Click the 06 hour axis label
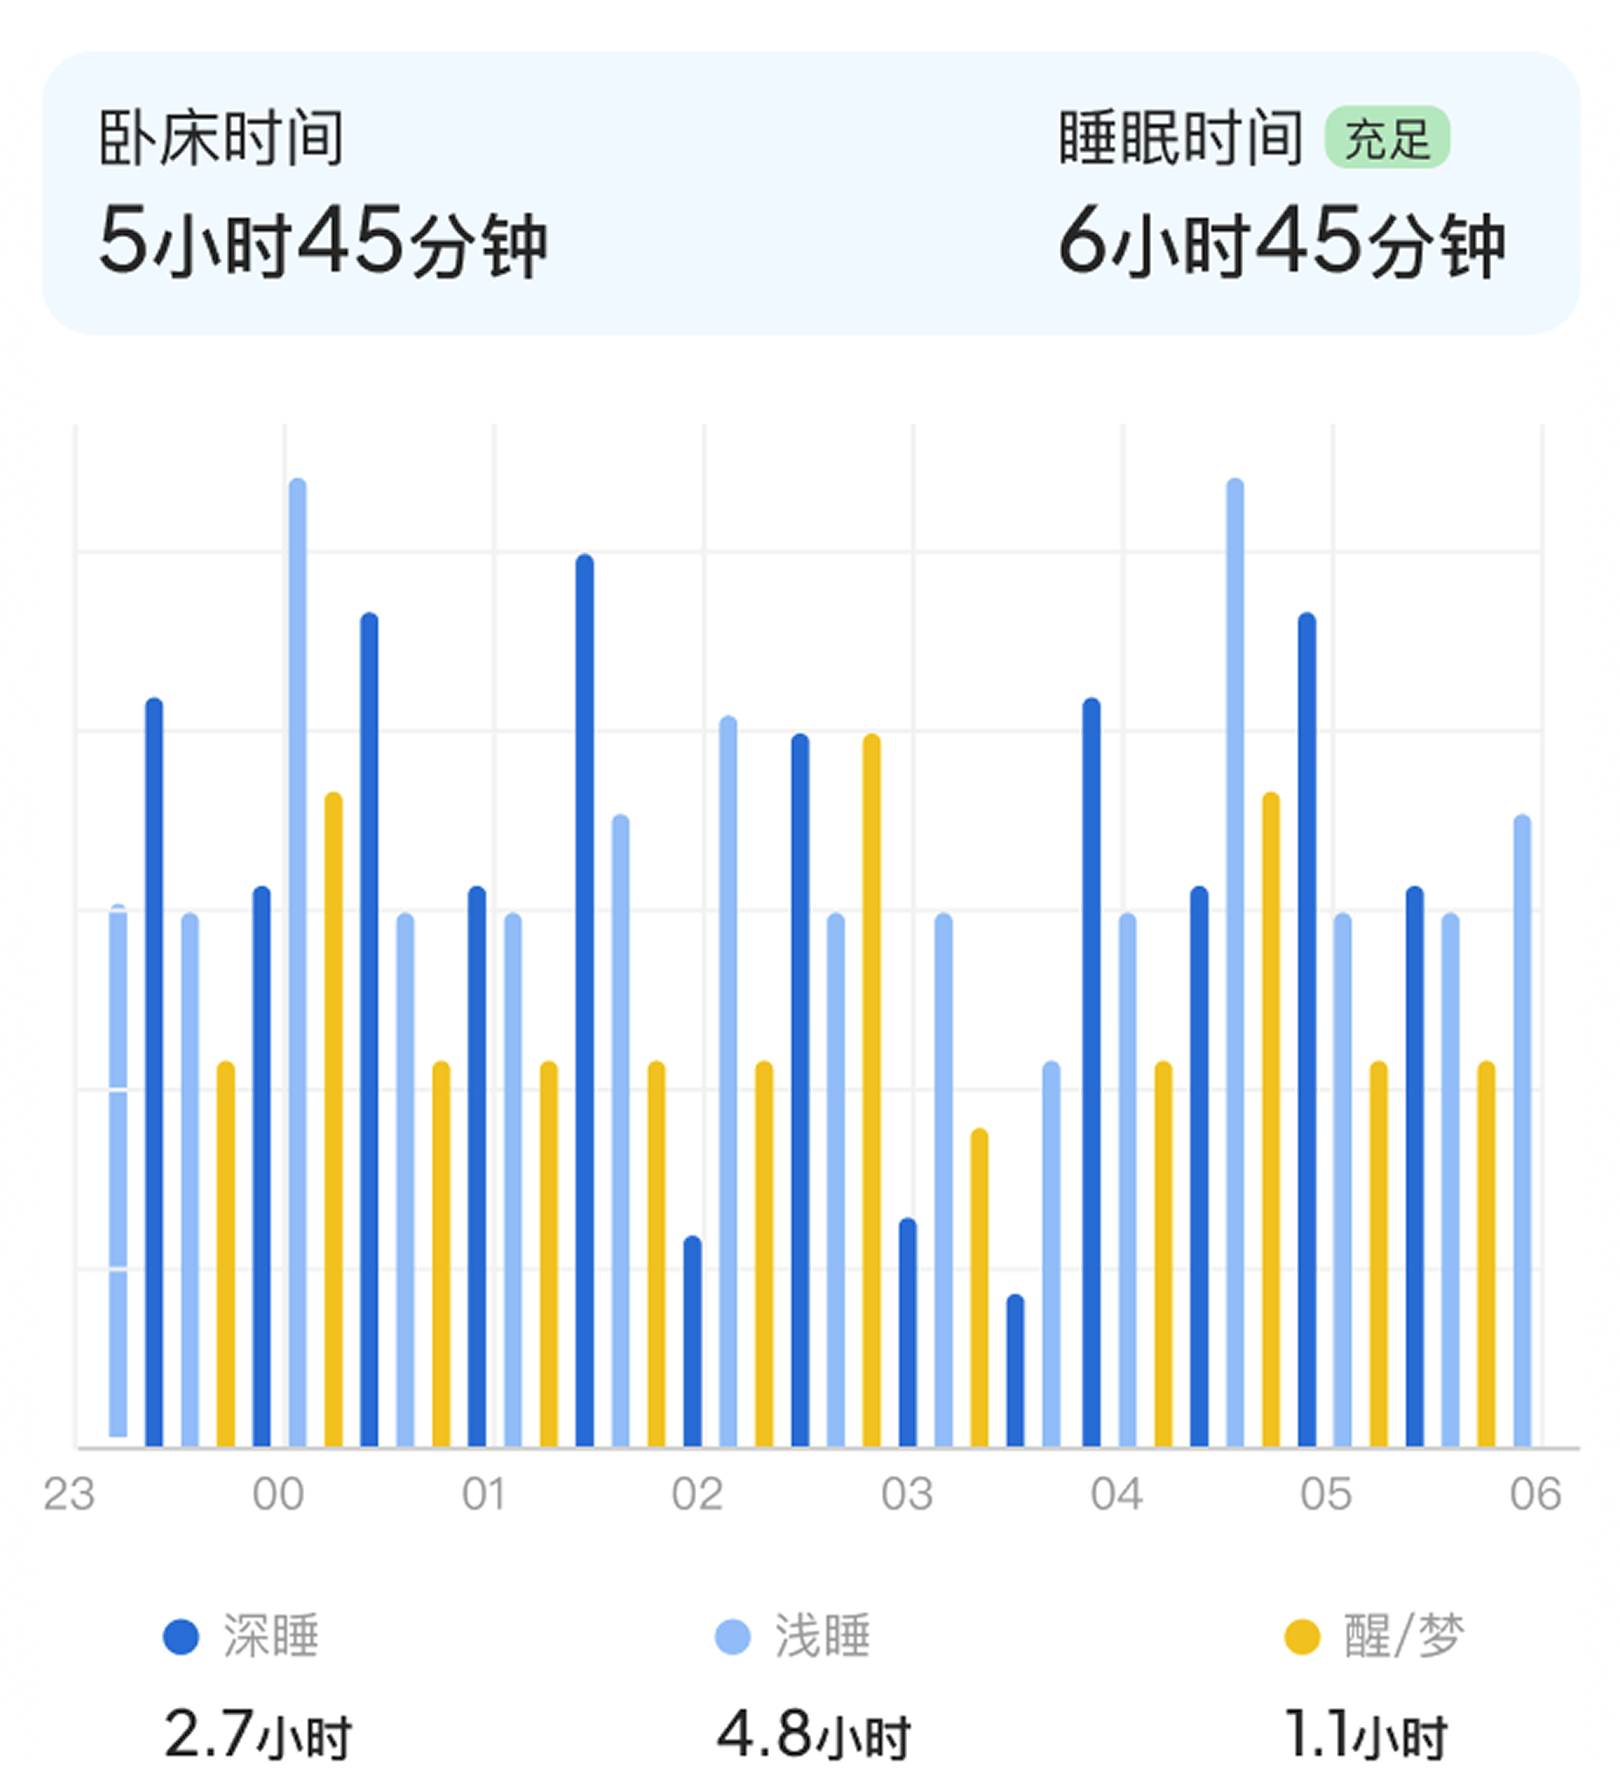This screenshot has height=1773, width=1620. [1535, 1494]
